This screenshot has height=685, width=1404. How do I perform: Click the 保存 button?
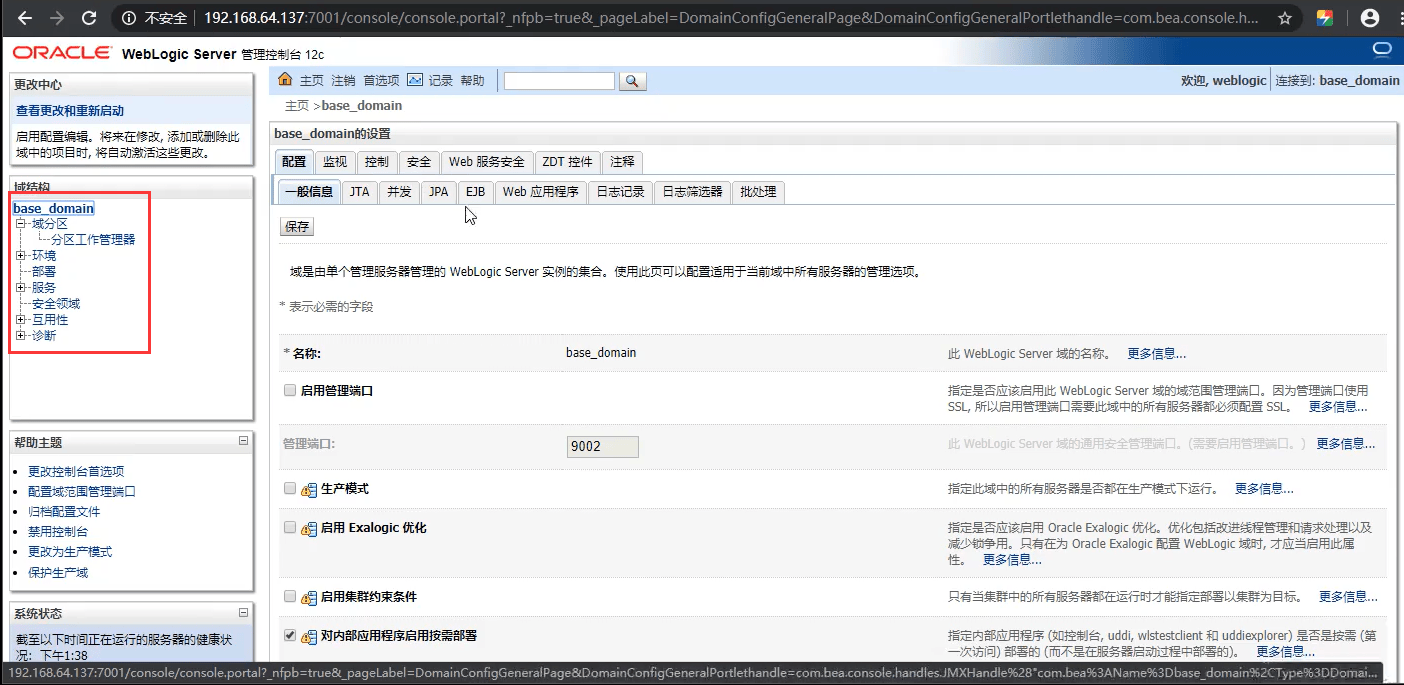coord(297,227)
